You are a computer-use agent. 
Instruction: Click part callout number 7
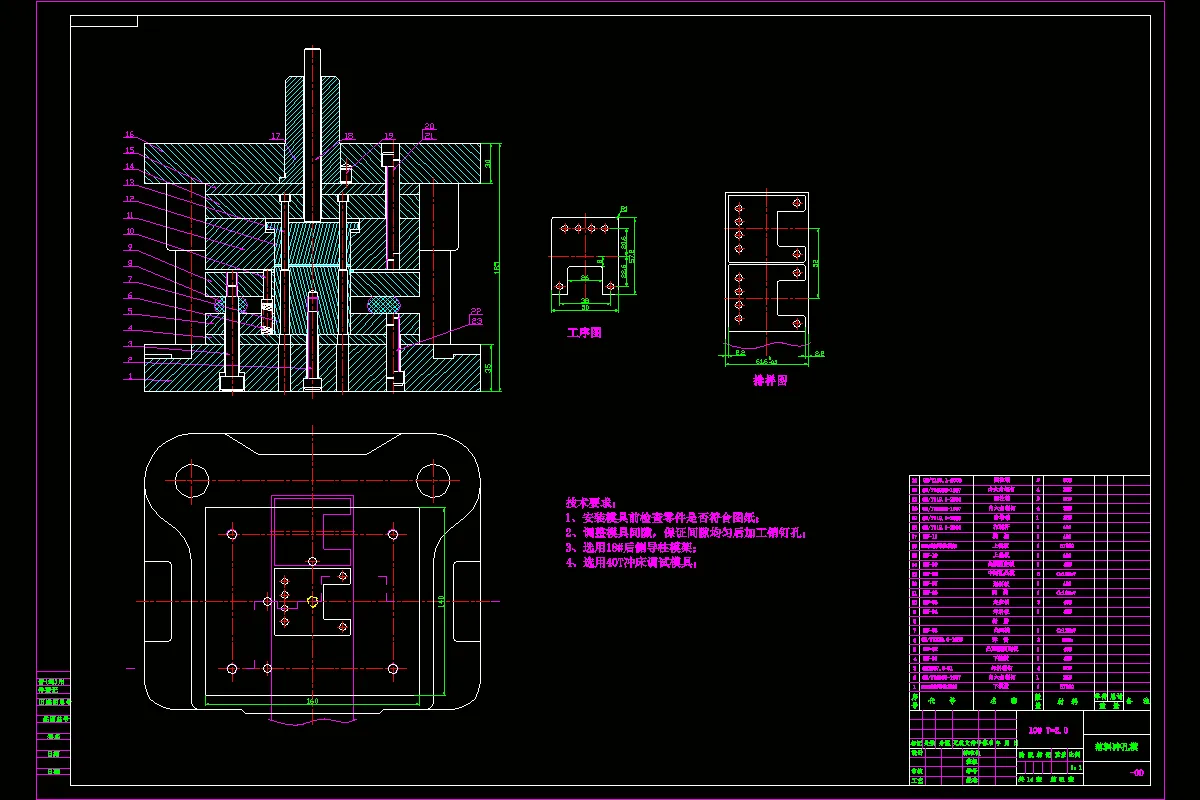tap(129, 279)
